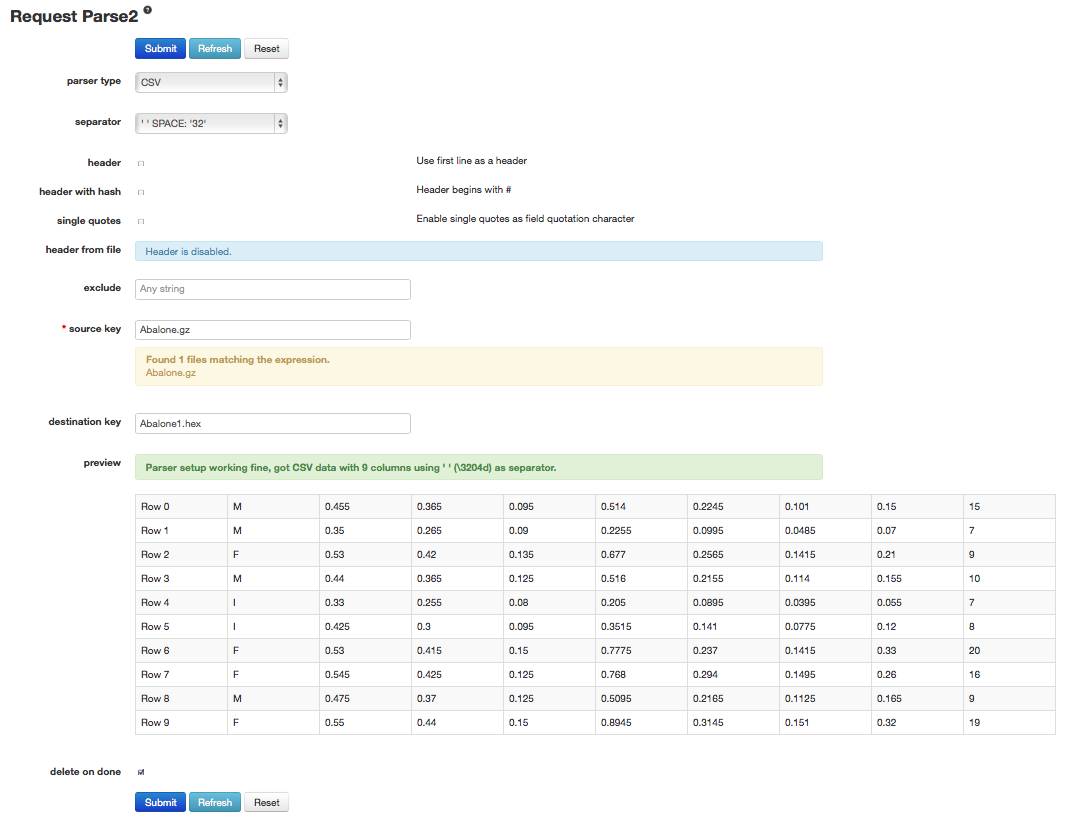
Task: Select the Row 0 cell in preview
Action: coord(180,507)
